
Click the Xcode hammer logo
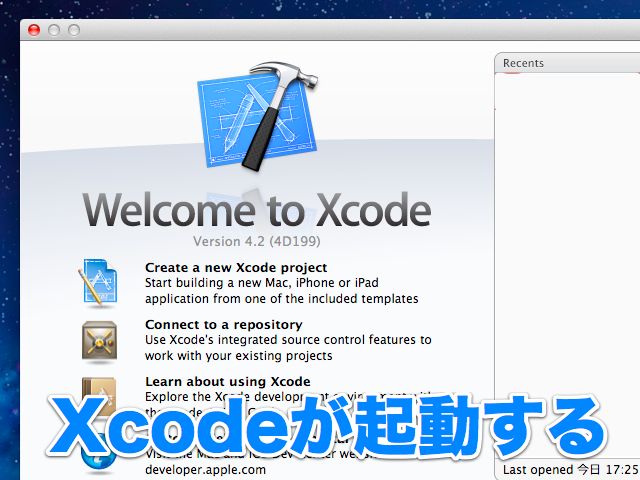coord(258,116)
